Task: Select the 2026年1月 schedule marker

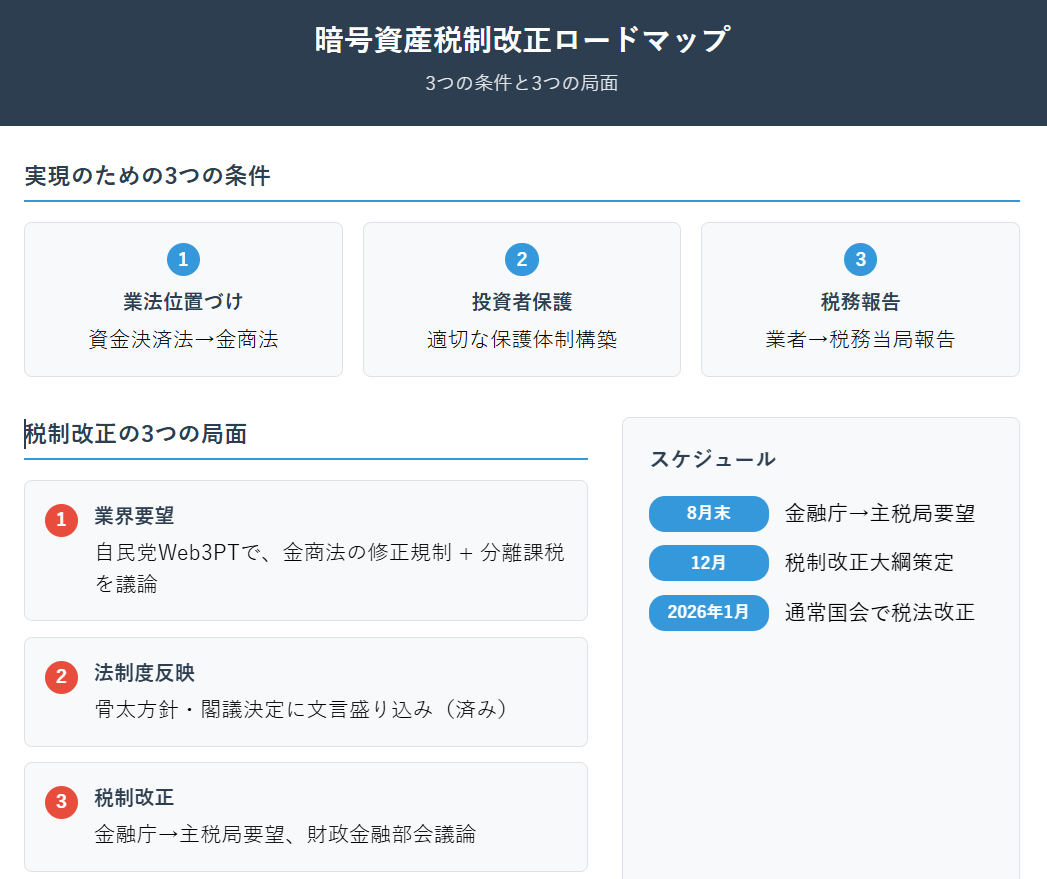Action: coord(709,613)
